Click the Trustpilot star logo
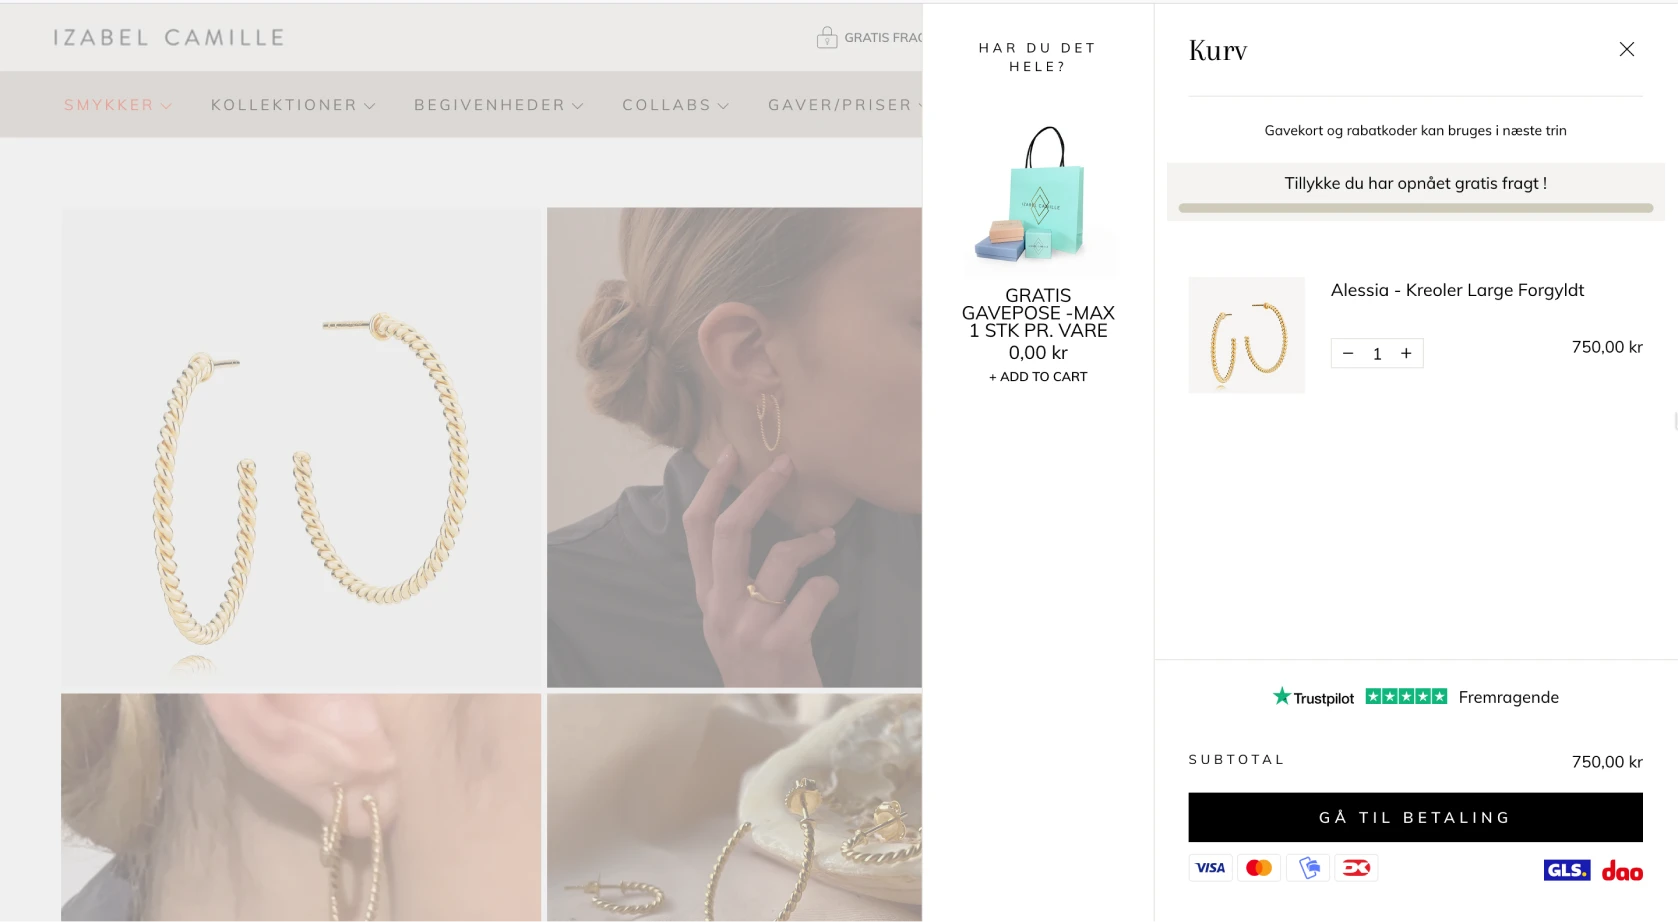Image resolution: width=1678 pixels, height=922 pixels. point(1282,696)
